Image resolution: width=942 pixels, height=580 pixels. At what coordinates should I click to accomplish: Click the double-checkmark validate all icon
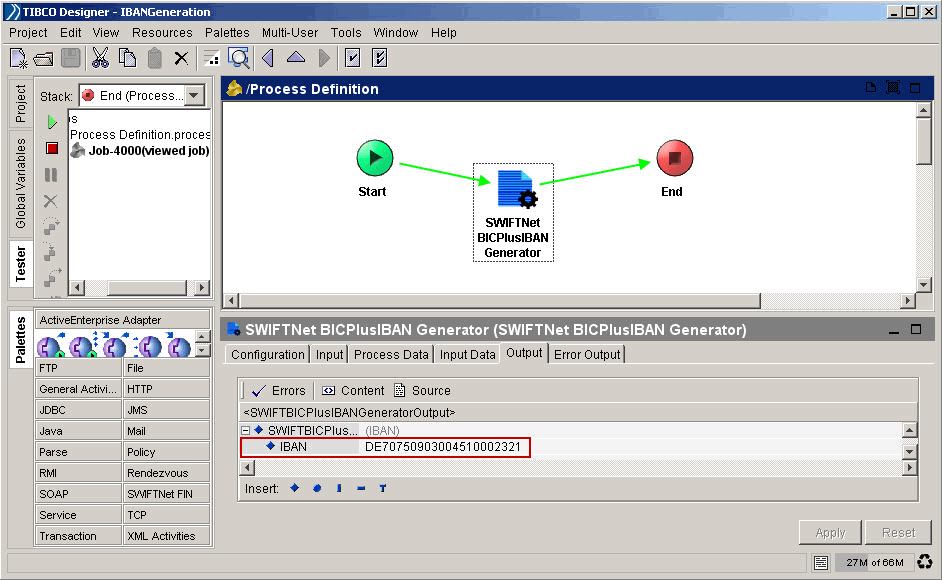tap(380, 58)
